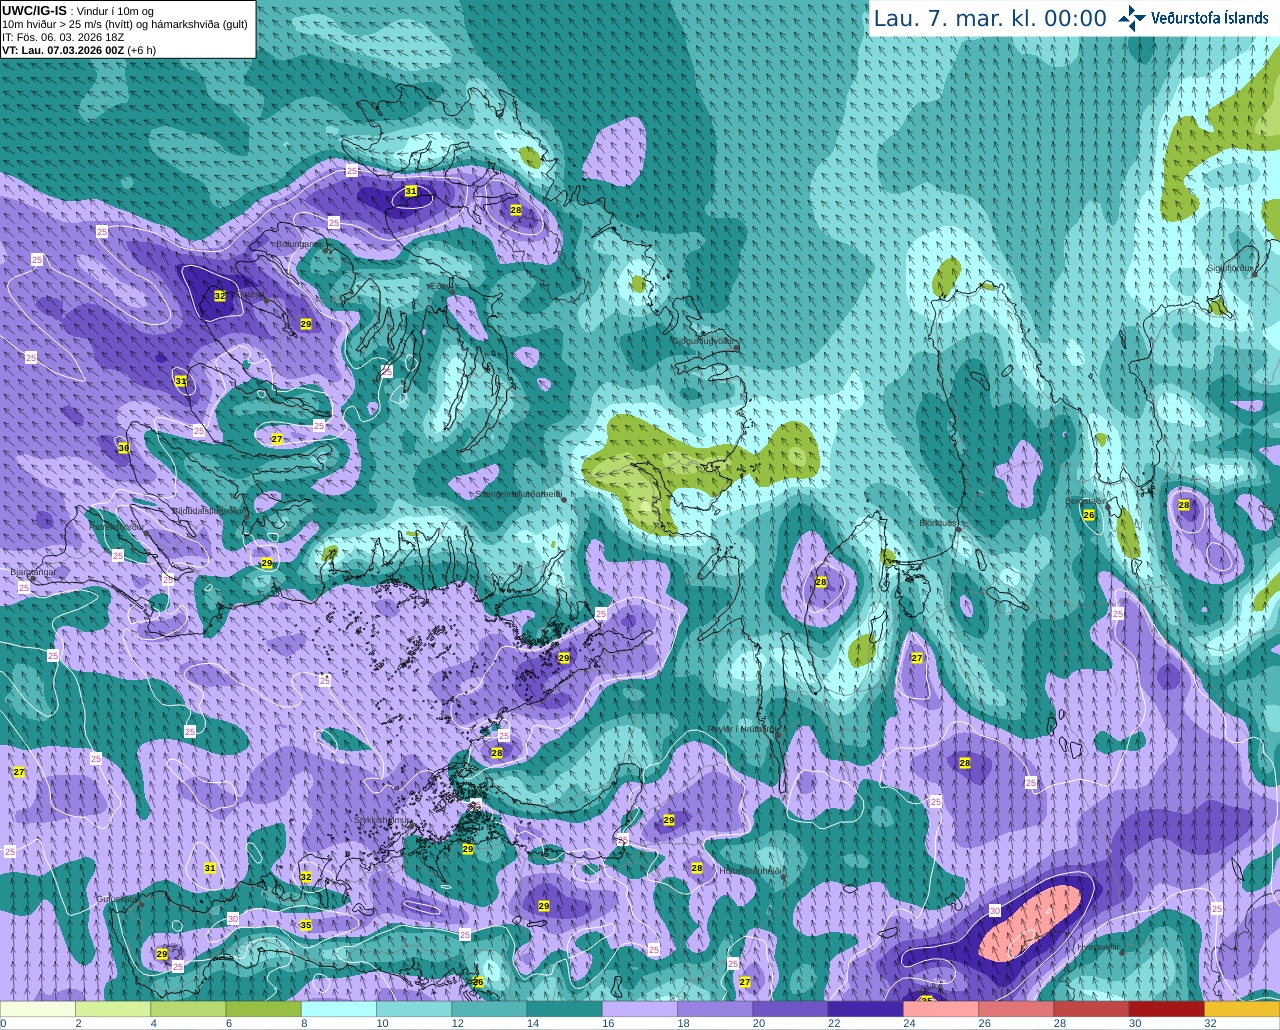Viewport: 1280px width, 1030px height.
Task: Pick the 14–16 dark teal legend swatch
Action: tap(564, 1009)
